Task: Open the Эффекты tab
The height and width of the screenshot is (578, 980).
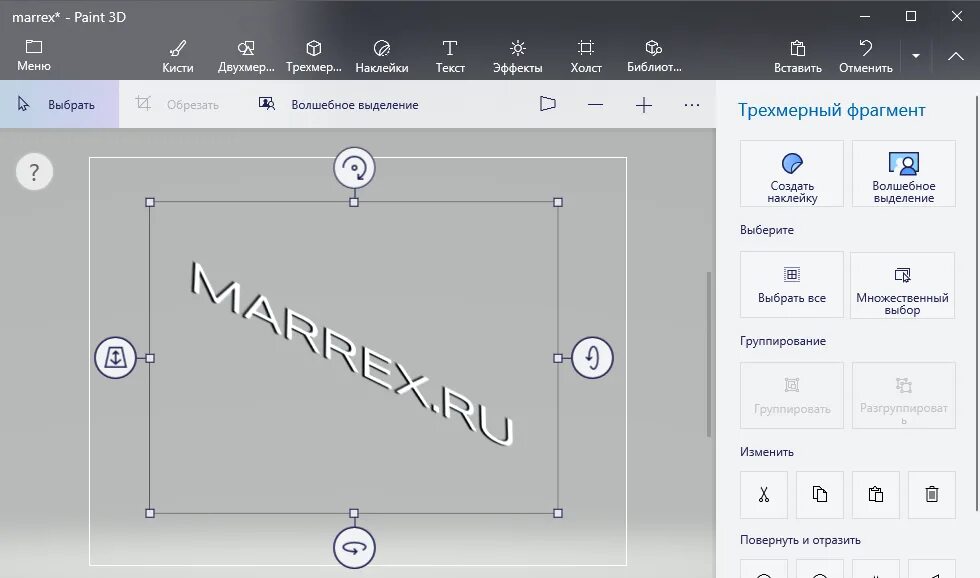Action: click(518, 57)
